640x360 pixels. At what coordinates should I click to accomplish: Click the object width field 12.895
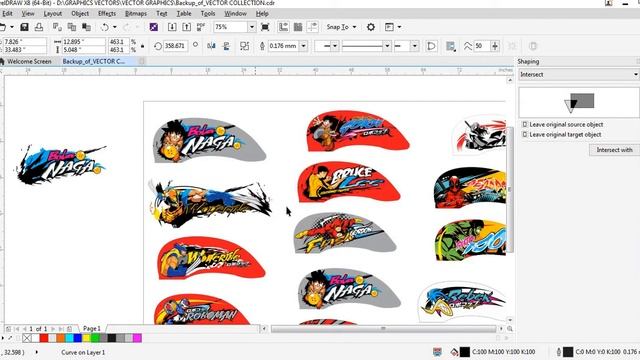(x=83, y=42)
